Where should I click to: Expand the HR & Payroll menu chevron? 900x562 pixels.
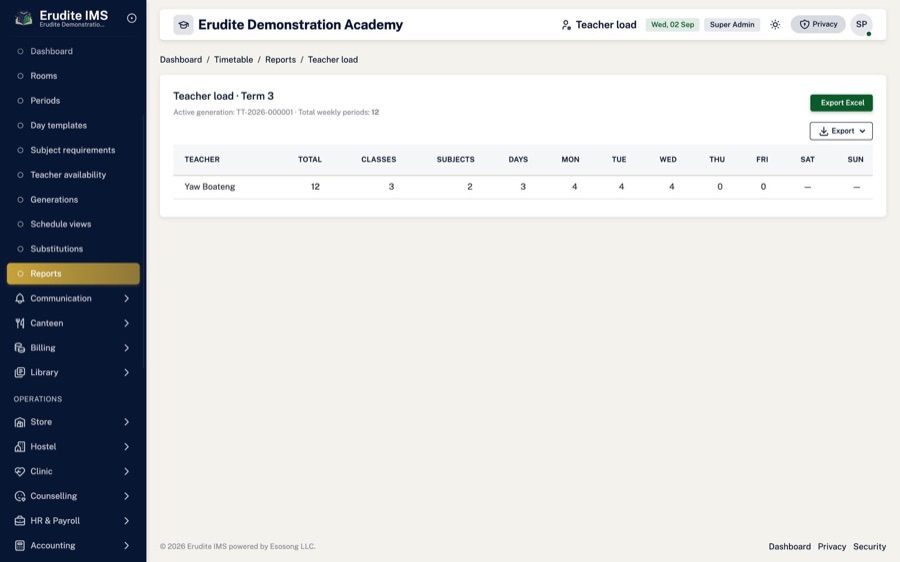(126, 521)
